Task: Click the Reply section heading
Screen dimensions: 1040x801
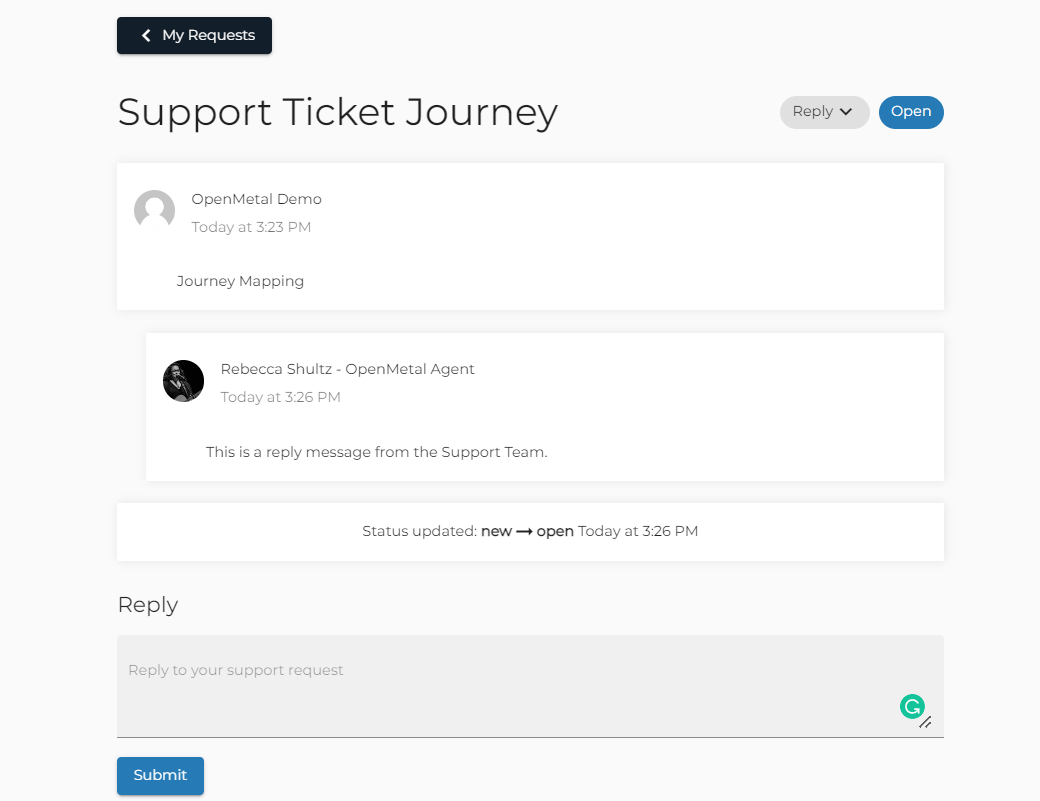Action: point(148,605)
